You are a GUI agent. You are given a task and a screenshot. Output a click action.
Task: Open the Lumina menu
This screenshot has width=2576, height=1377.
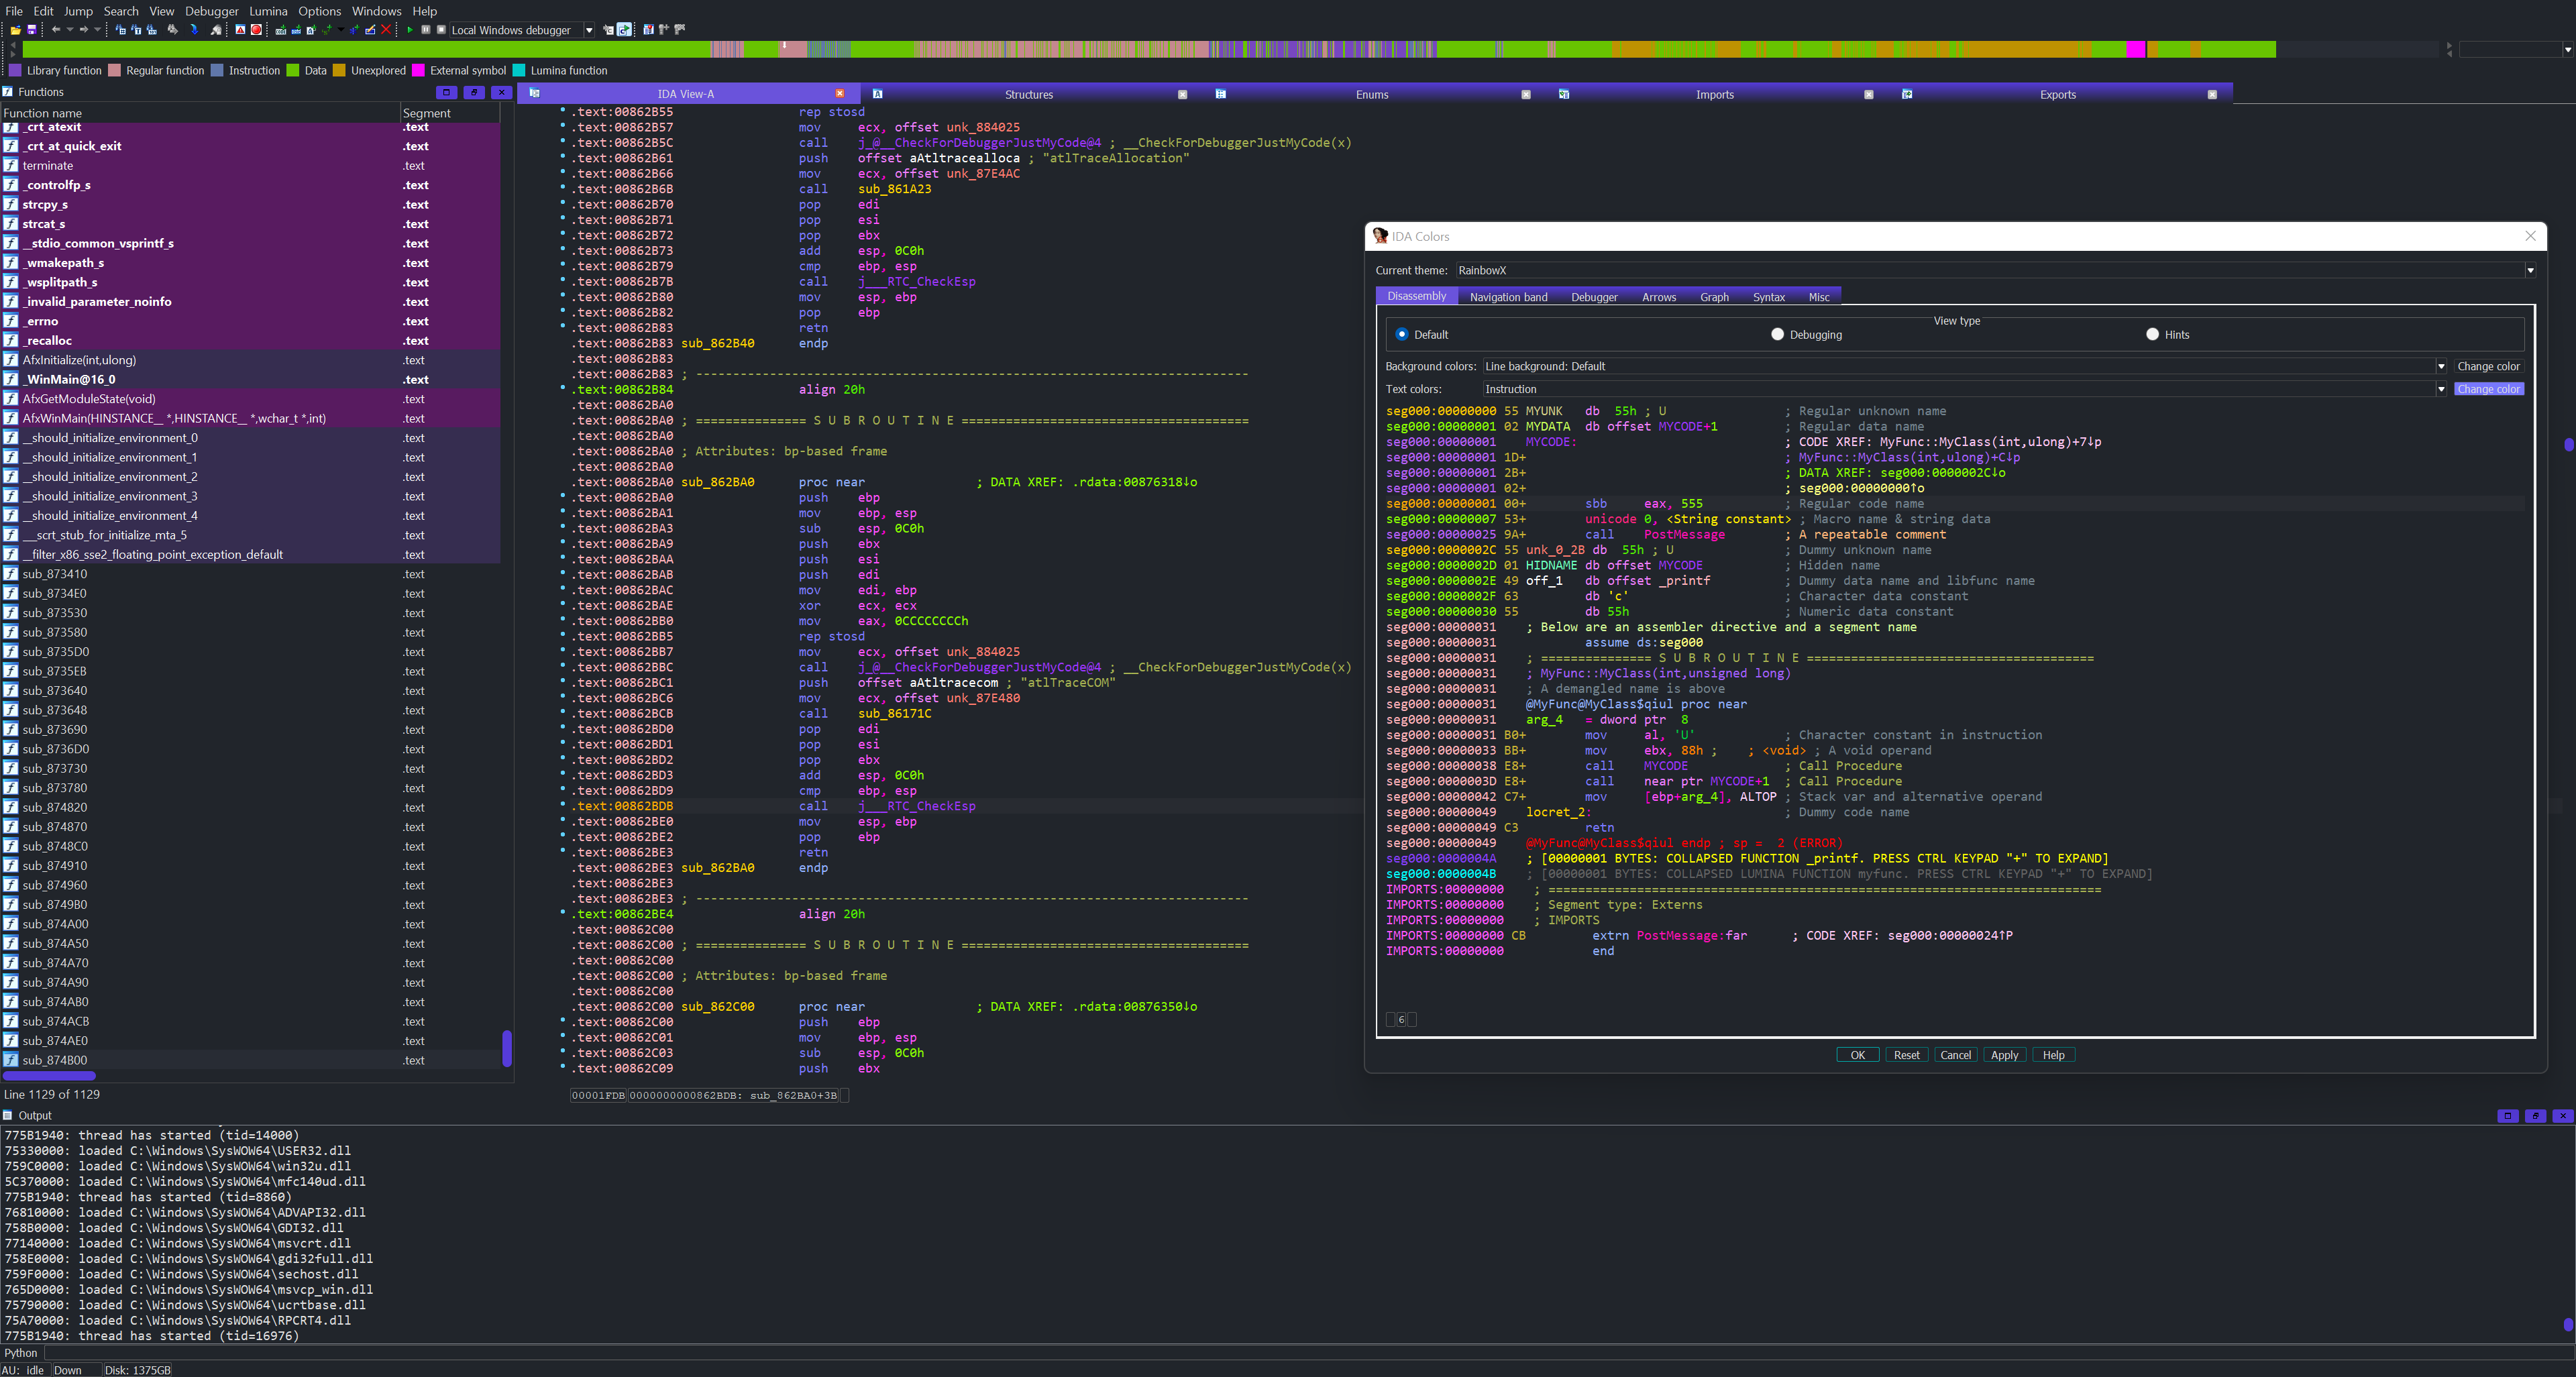point(268,11)
